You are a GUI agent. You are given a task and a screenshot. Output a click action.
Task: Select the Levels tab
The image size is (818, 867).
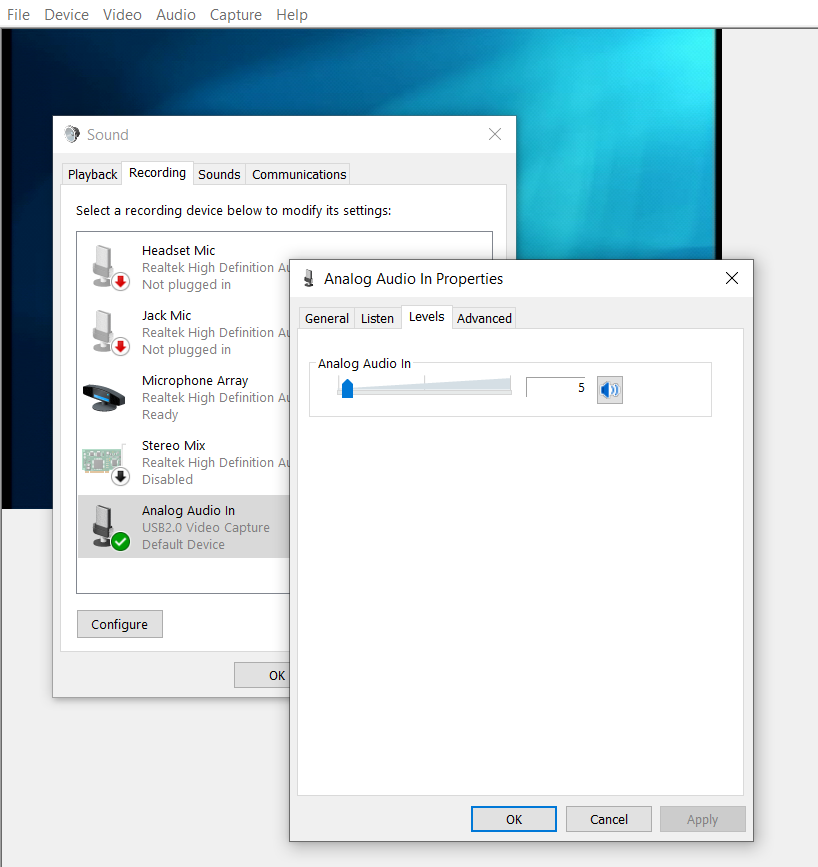click(x=426, y=317)
